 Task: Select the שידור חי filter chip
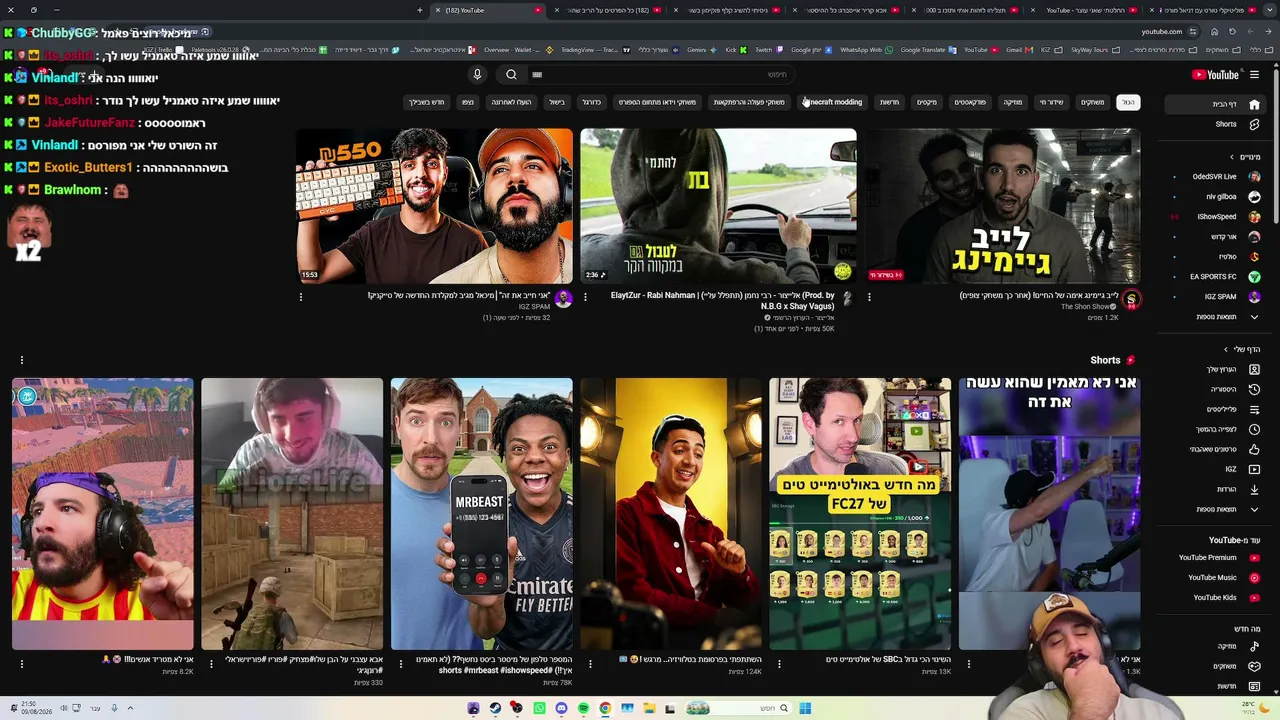click(x=1051, y=102)
